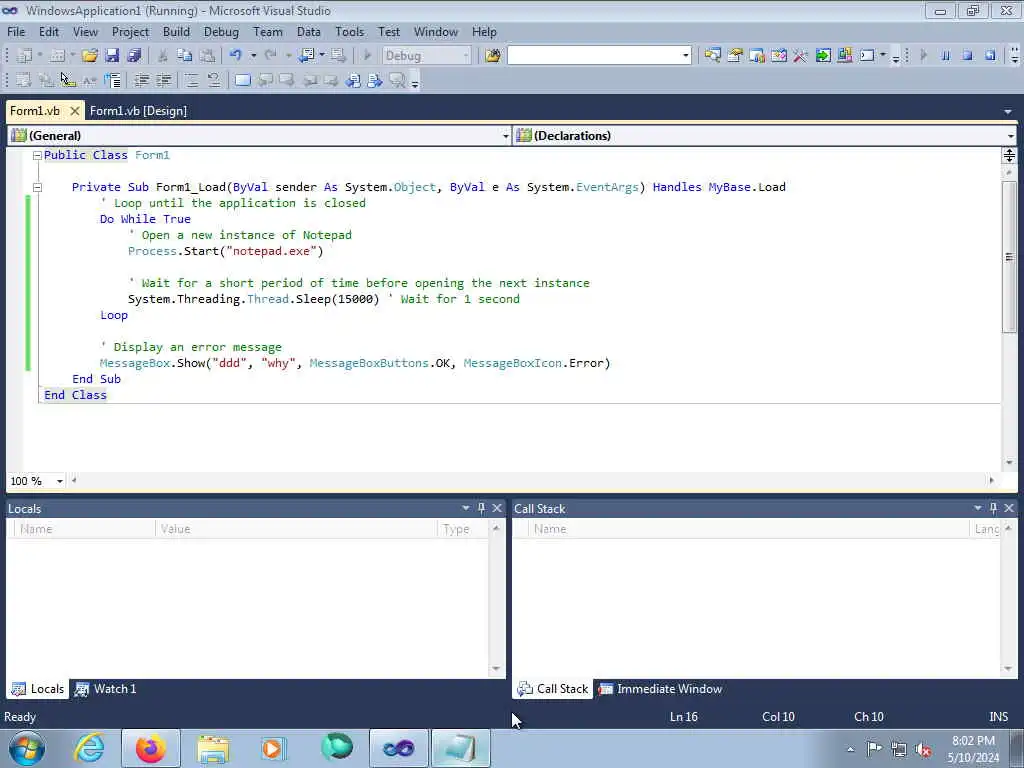Click the editor vertical scrollbar thumb
This screenshot has width=1024, height=768.
click(1009, 257)
